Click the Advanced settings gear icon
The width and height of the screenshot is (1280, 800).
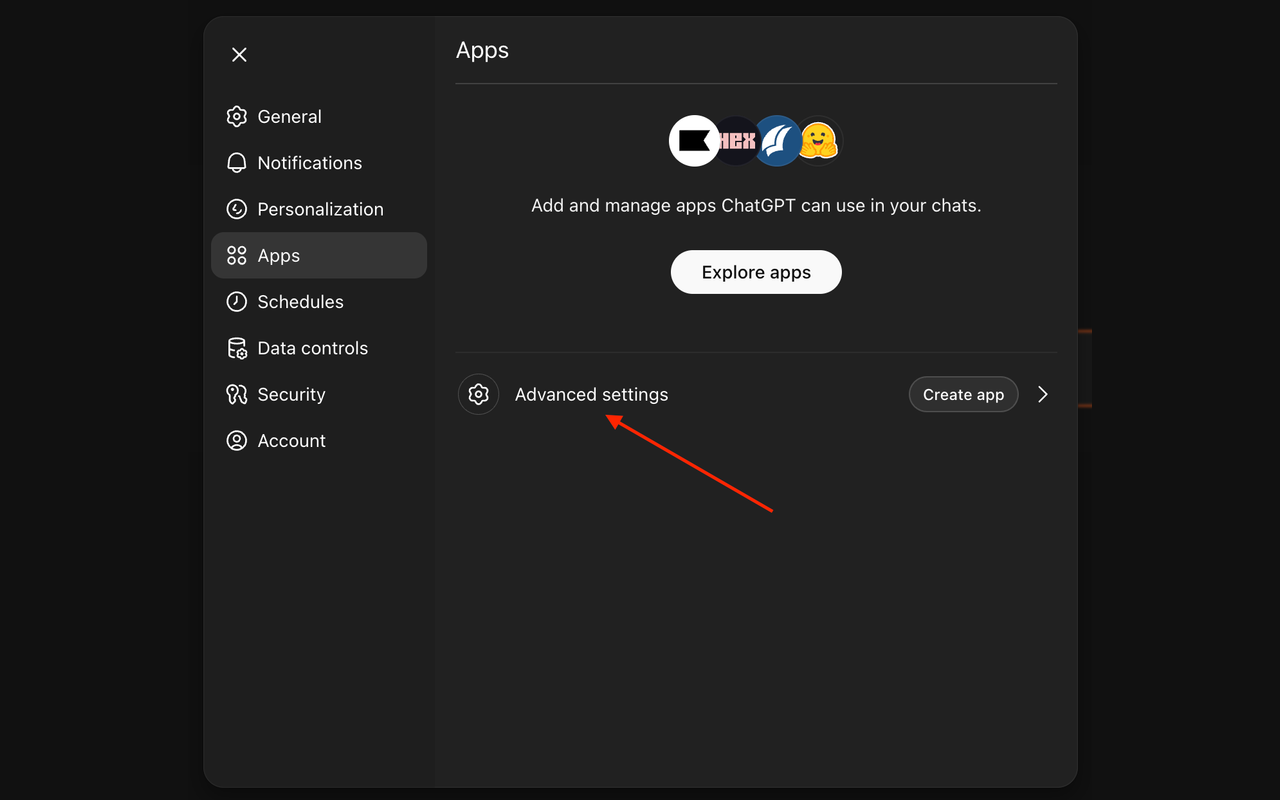[478, 395]
